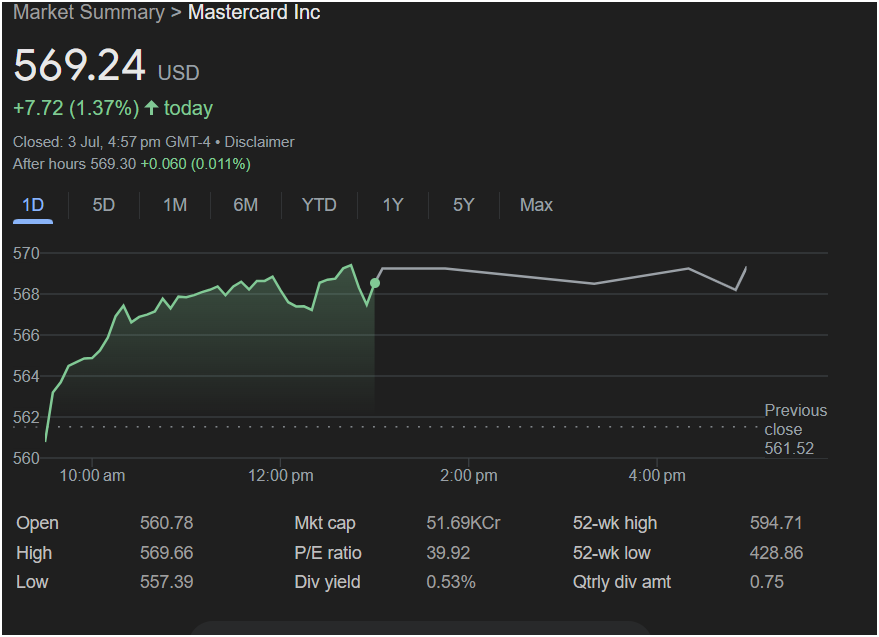Click the green price marker dot on chart
The image size is (879, 637).
tap(375, 284)
